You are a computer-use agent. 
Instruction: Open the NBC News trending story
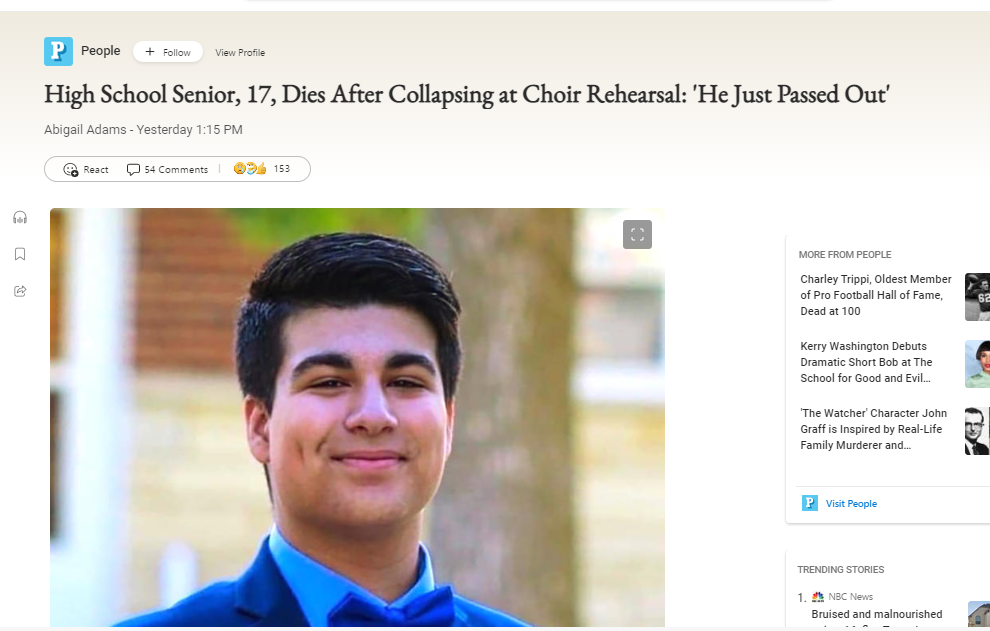pyautogui.click(x=877, y=613)
